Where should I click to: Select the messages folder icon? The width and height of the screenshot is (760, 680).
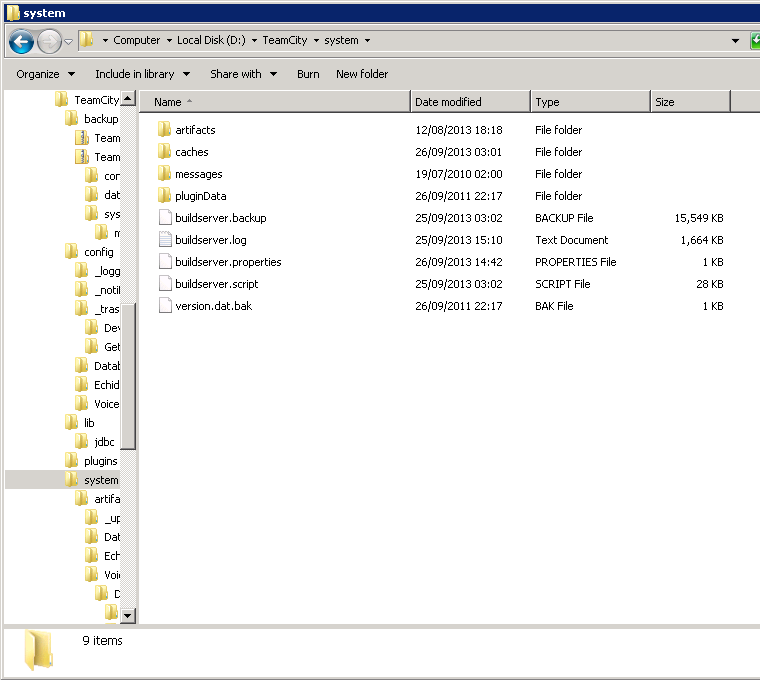[x=164, y=173]
